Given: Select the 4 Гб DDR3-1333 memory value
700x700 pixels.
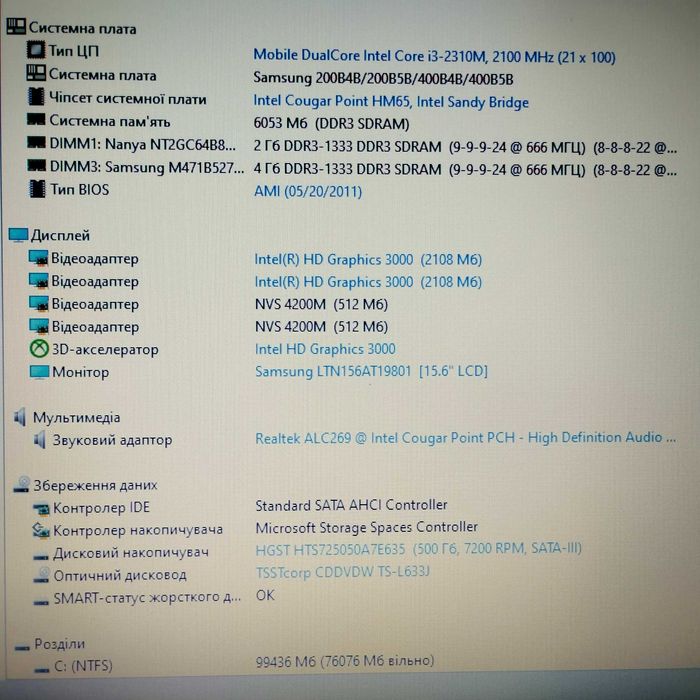Looking at the screenshot, I should [465, 170].
